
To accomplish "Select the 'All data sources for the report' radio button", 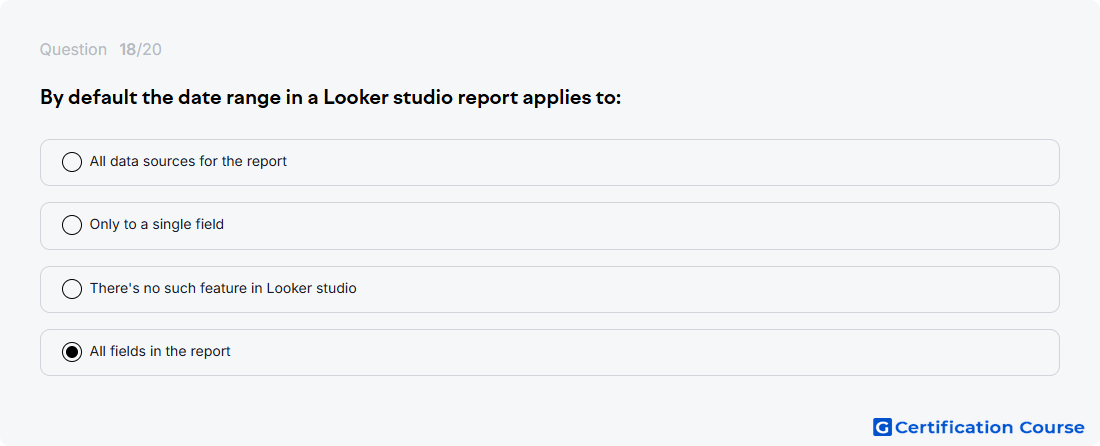I will pyautogui.click(x=72, y=162).
